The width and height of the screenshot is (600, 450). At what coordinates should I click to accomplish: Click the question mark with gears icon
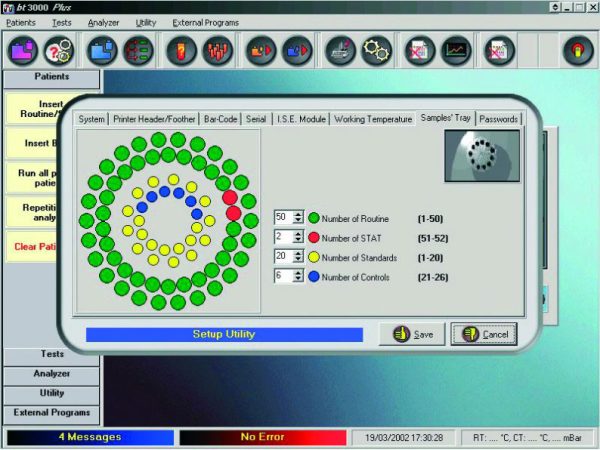tap(59, 51)
